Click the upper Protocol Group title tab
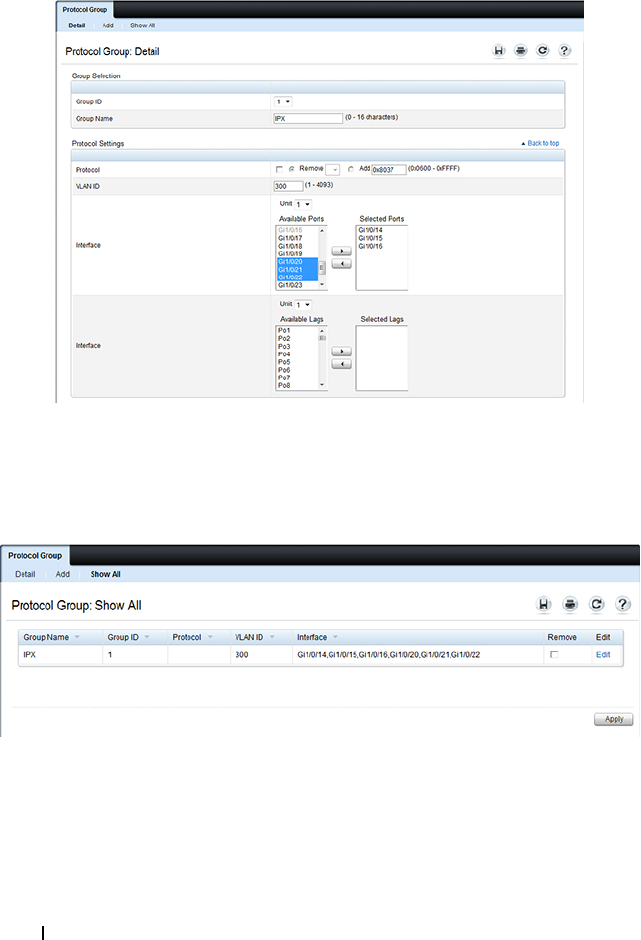This screenshot has height=940, width=641. (85, 10)
